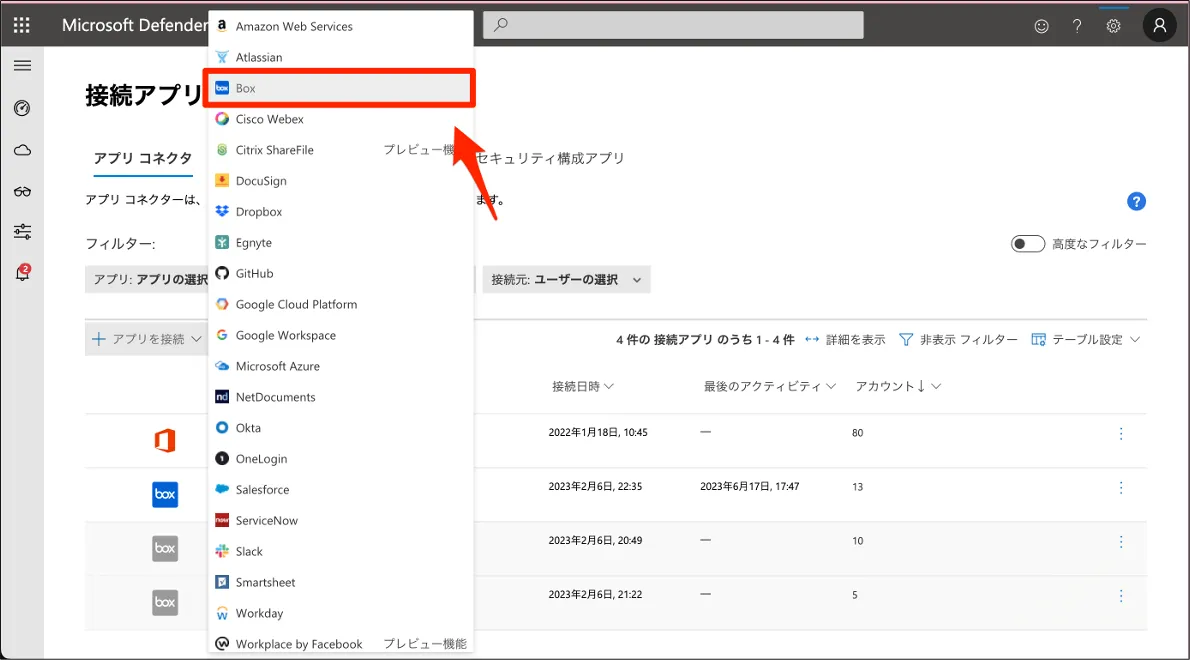Viewport: 1190px width, 660px height.
Task: Open the app launcher waffle icon
Action: [x=21, y=25]
